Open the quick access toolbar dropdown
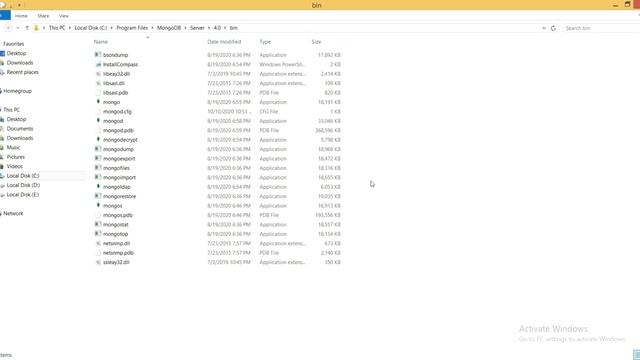The image size is (640, 360). point(19,5)
